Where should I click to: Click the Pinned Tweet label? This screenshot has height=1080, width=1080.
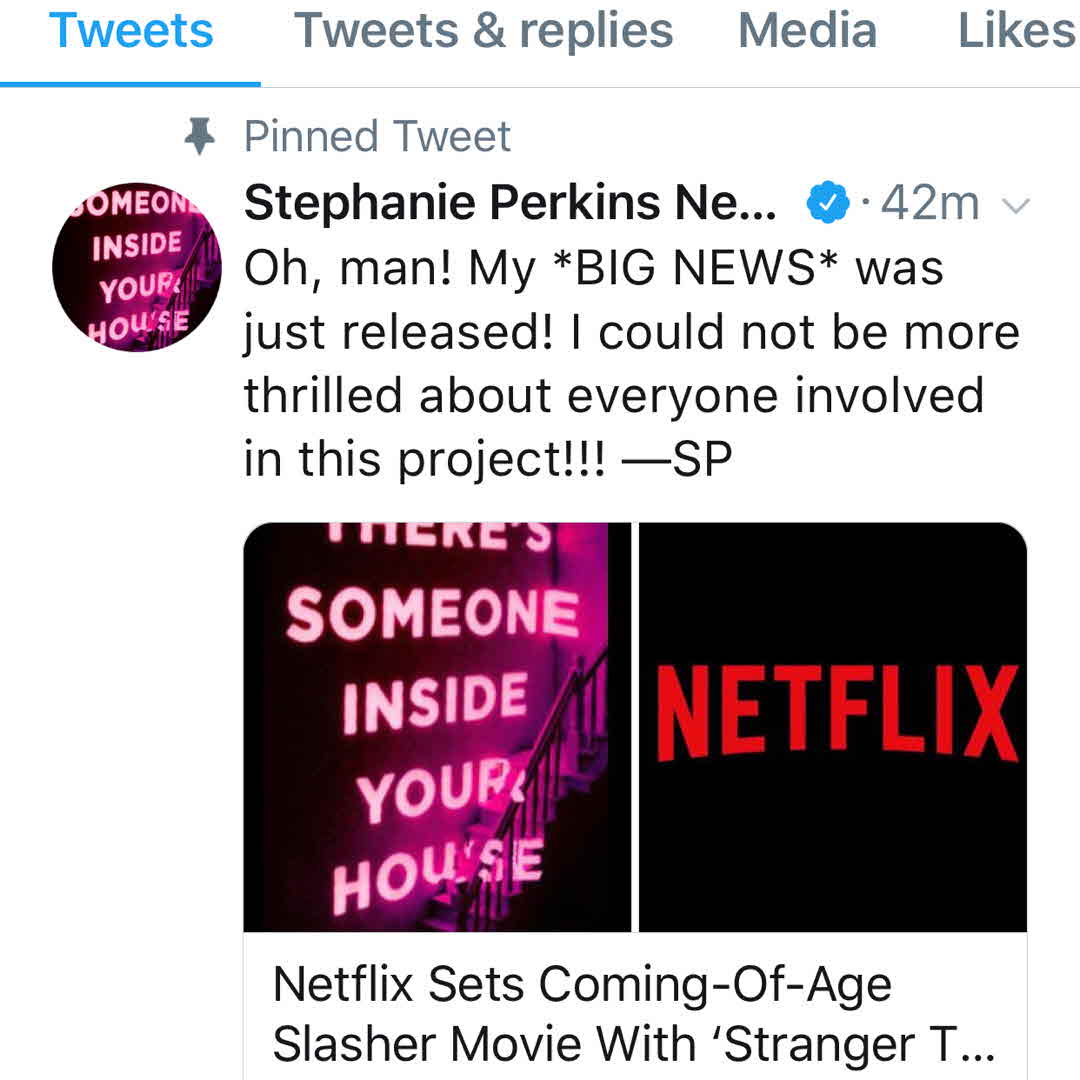(378, 137)
